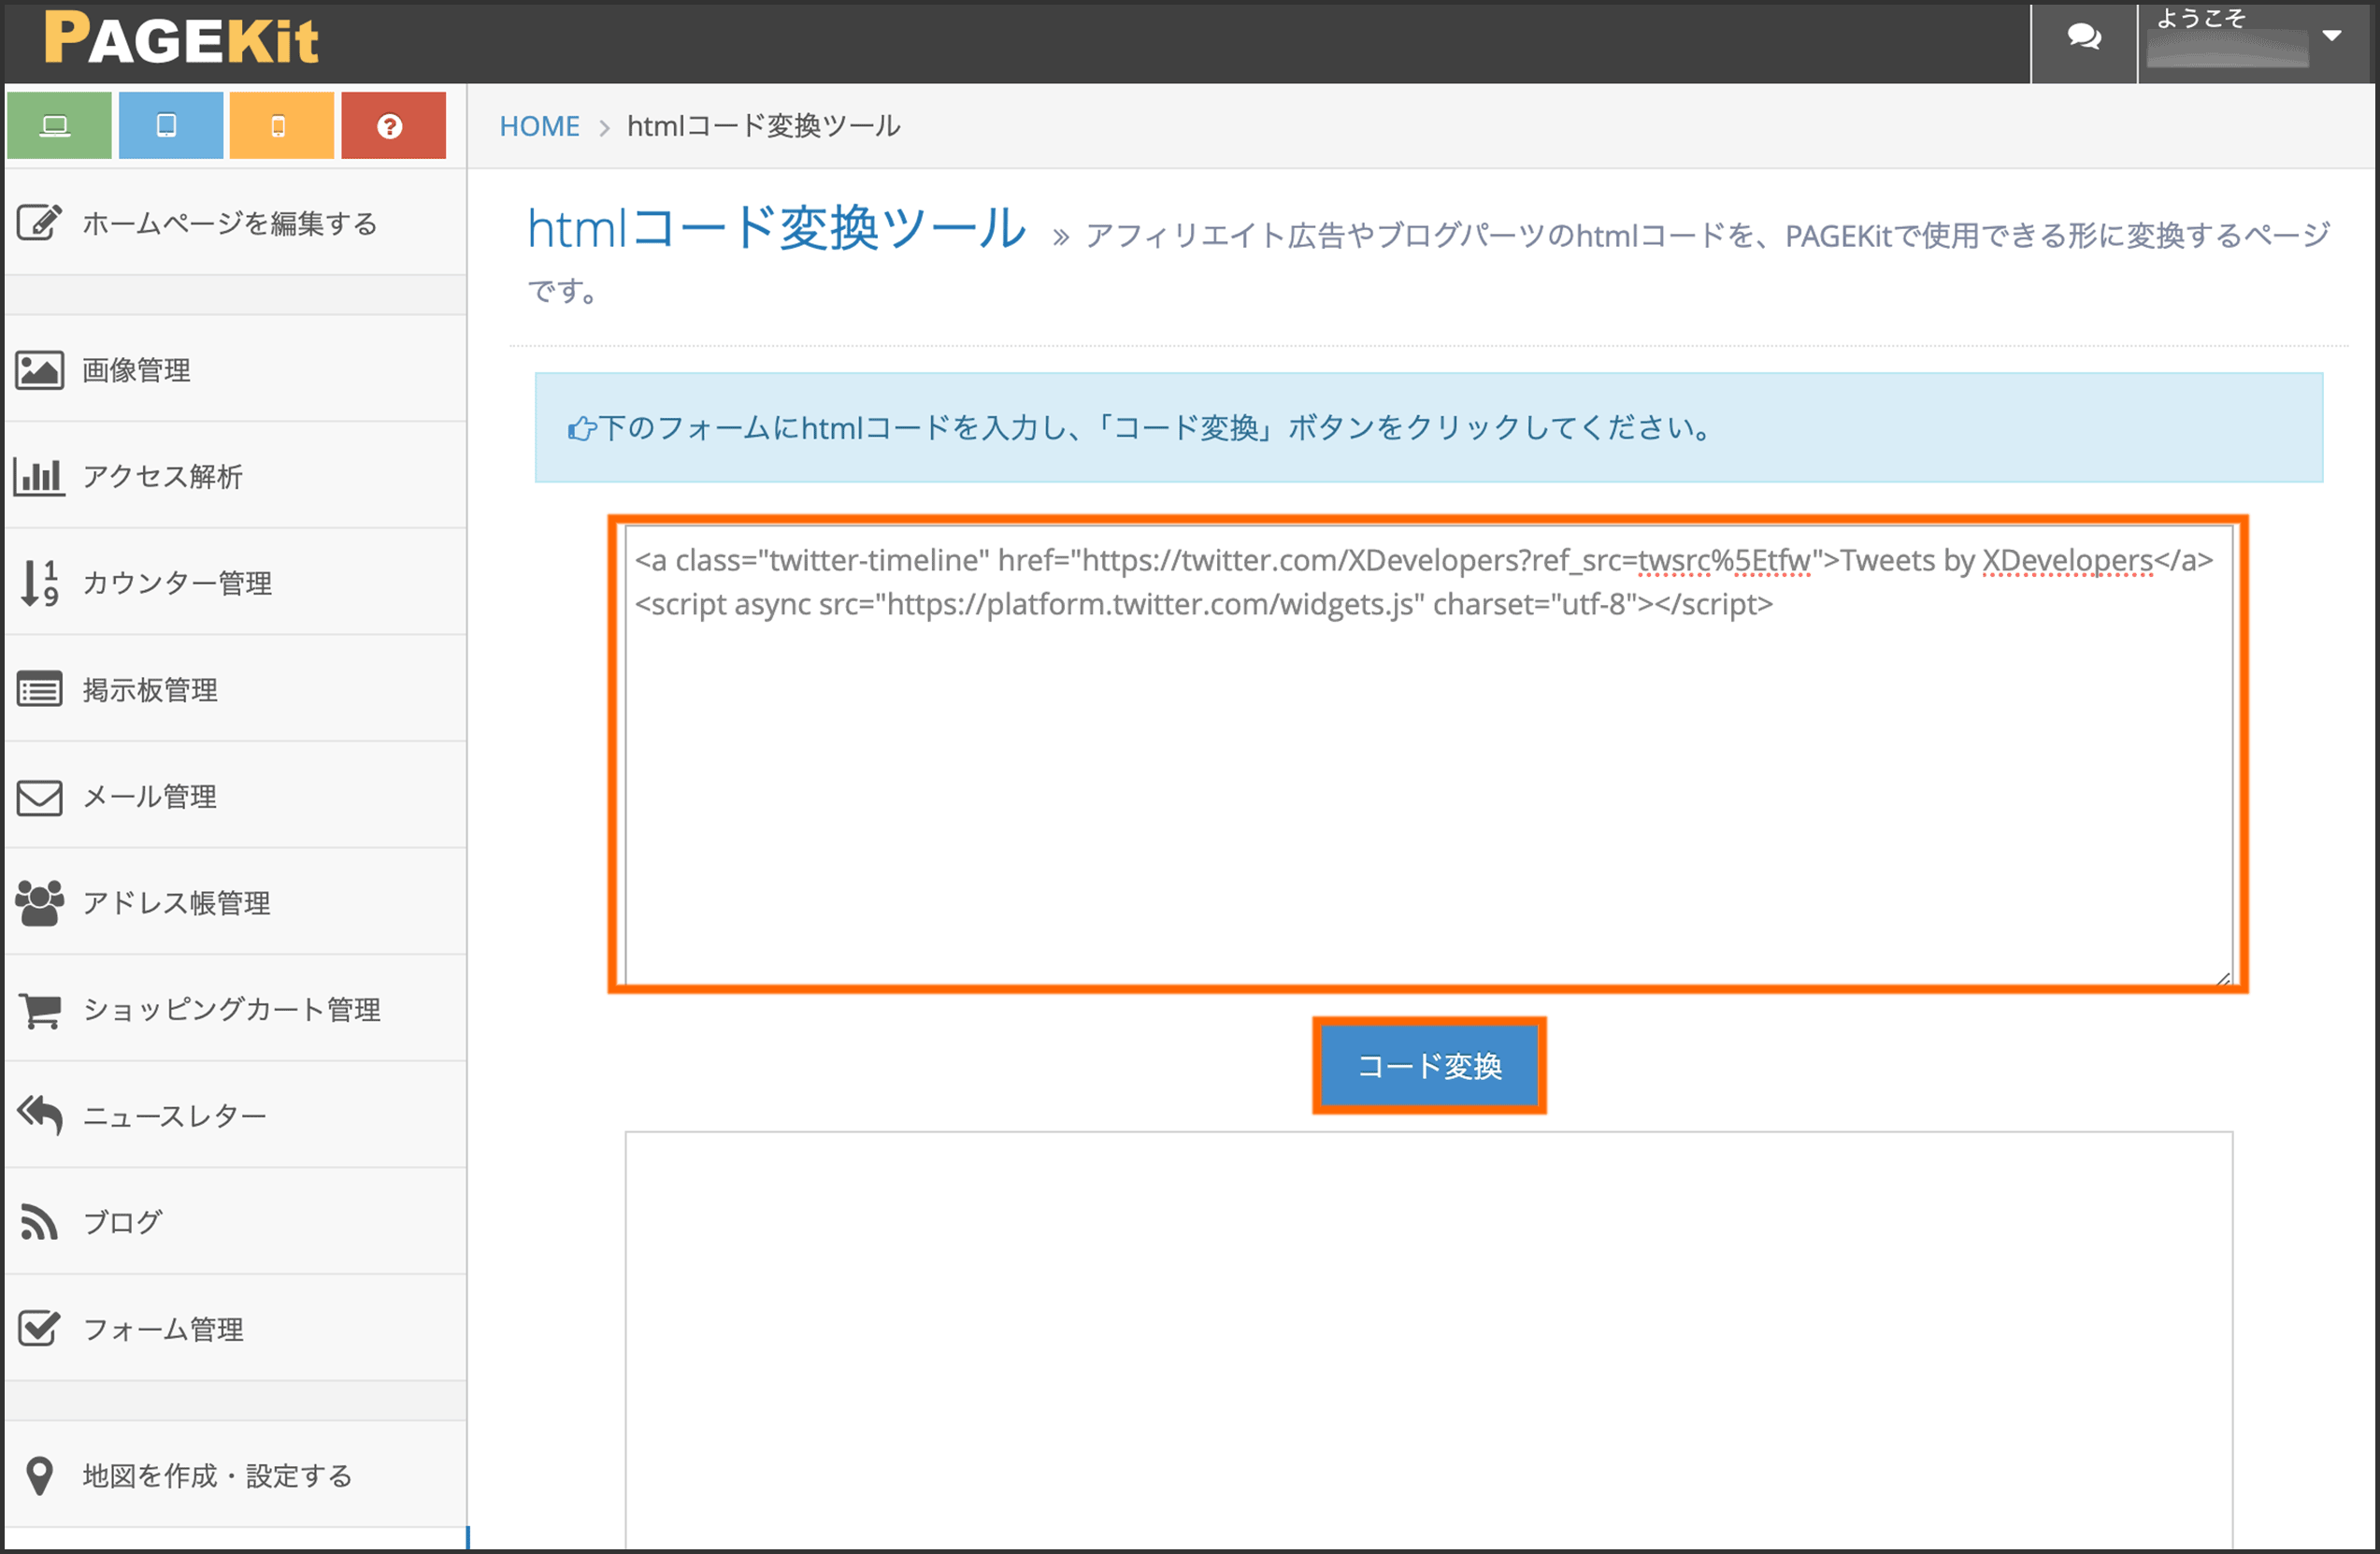Click the list icon beside 掲示板管理

point(39,690)
